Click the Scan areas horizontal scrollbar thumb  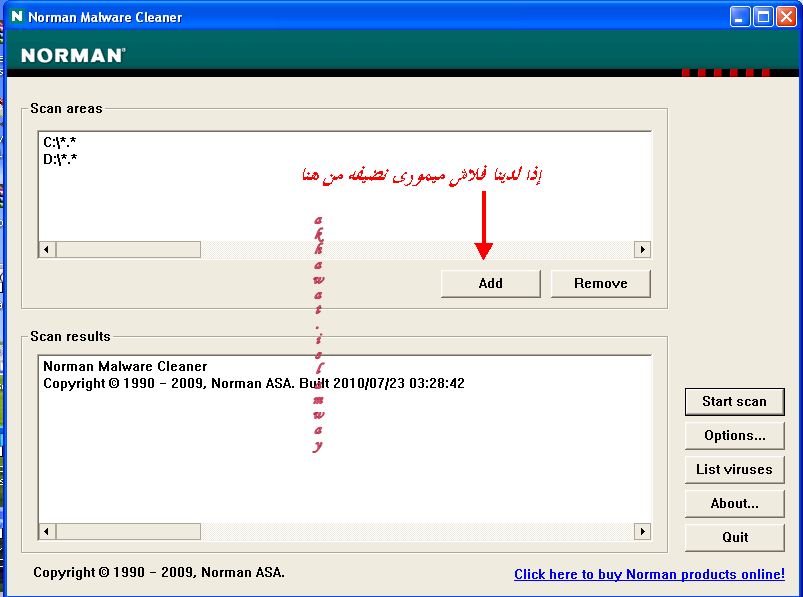click(128, 250)
